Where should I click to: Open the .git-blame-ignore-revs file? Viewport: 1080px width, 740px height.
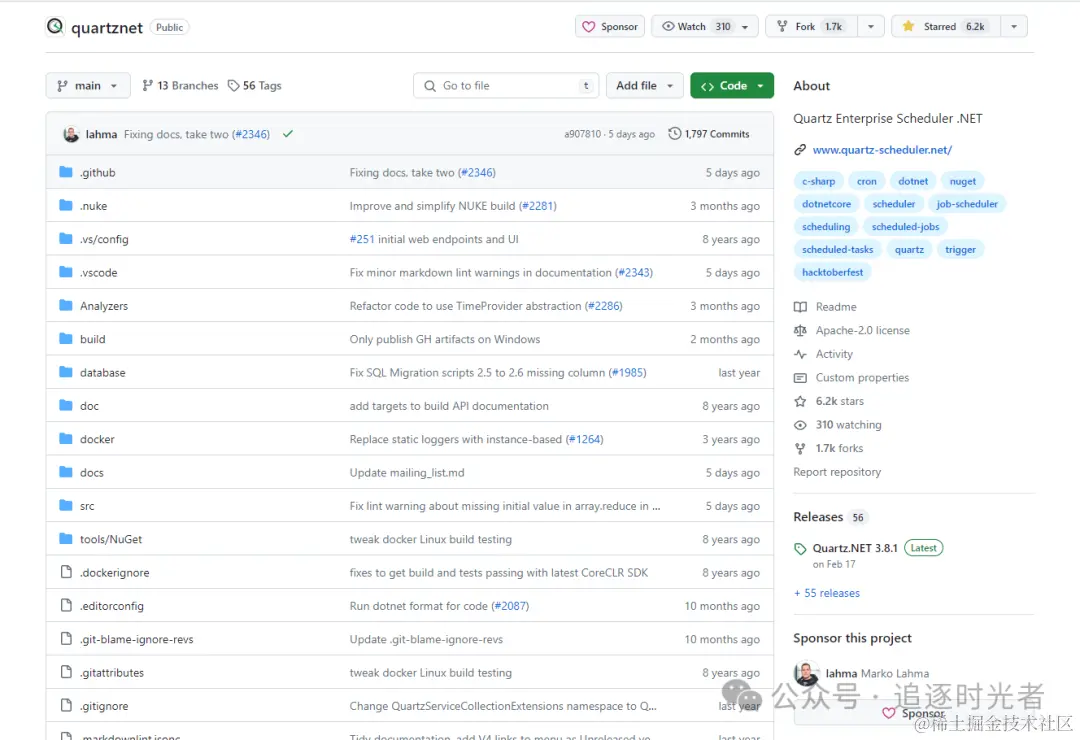pyautogui.click(x=136, y=639)
